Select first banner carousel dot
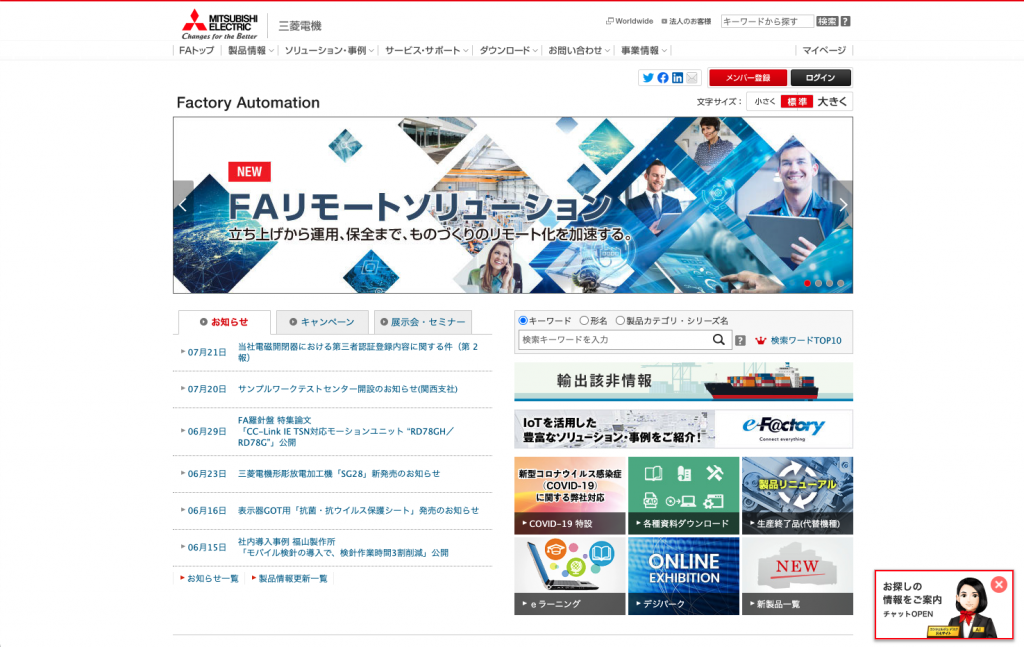This screenshot has width=1024, height=647. tap(808, 283)
